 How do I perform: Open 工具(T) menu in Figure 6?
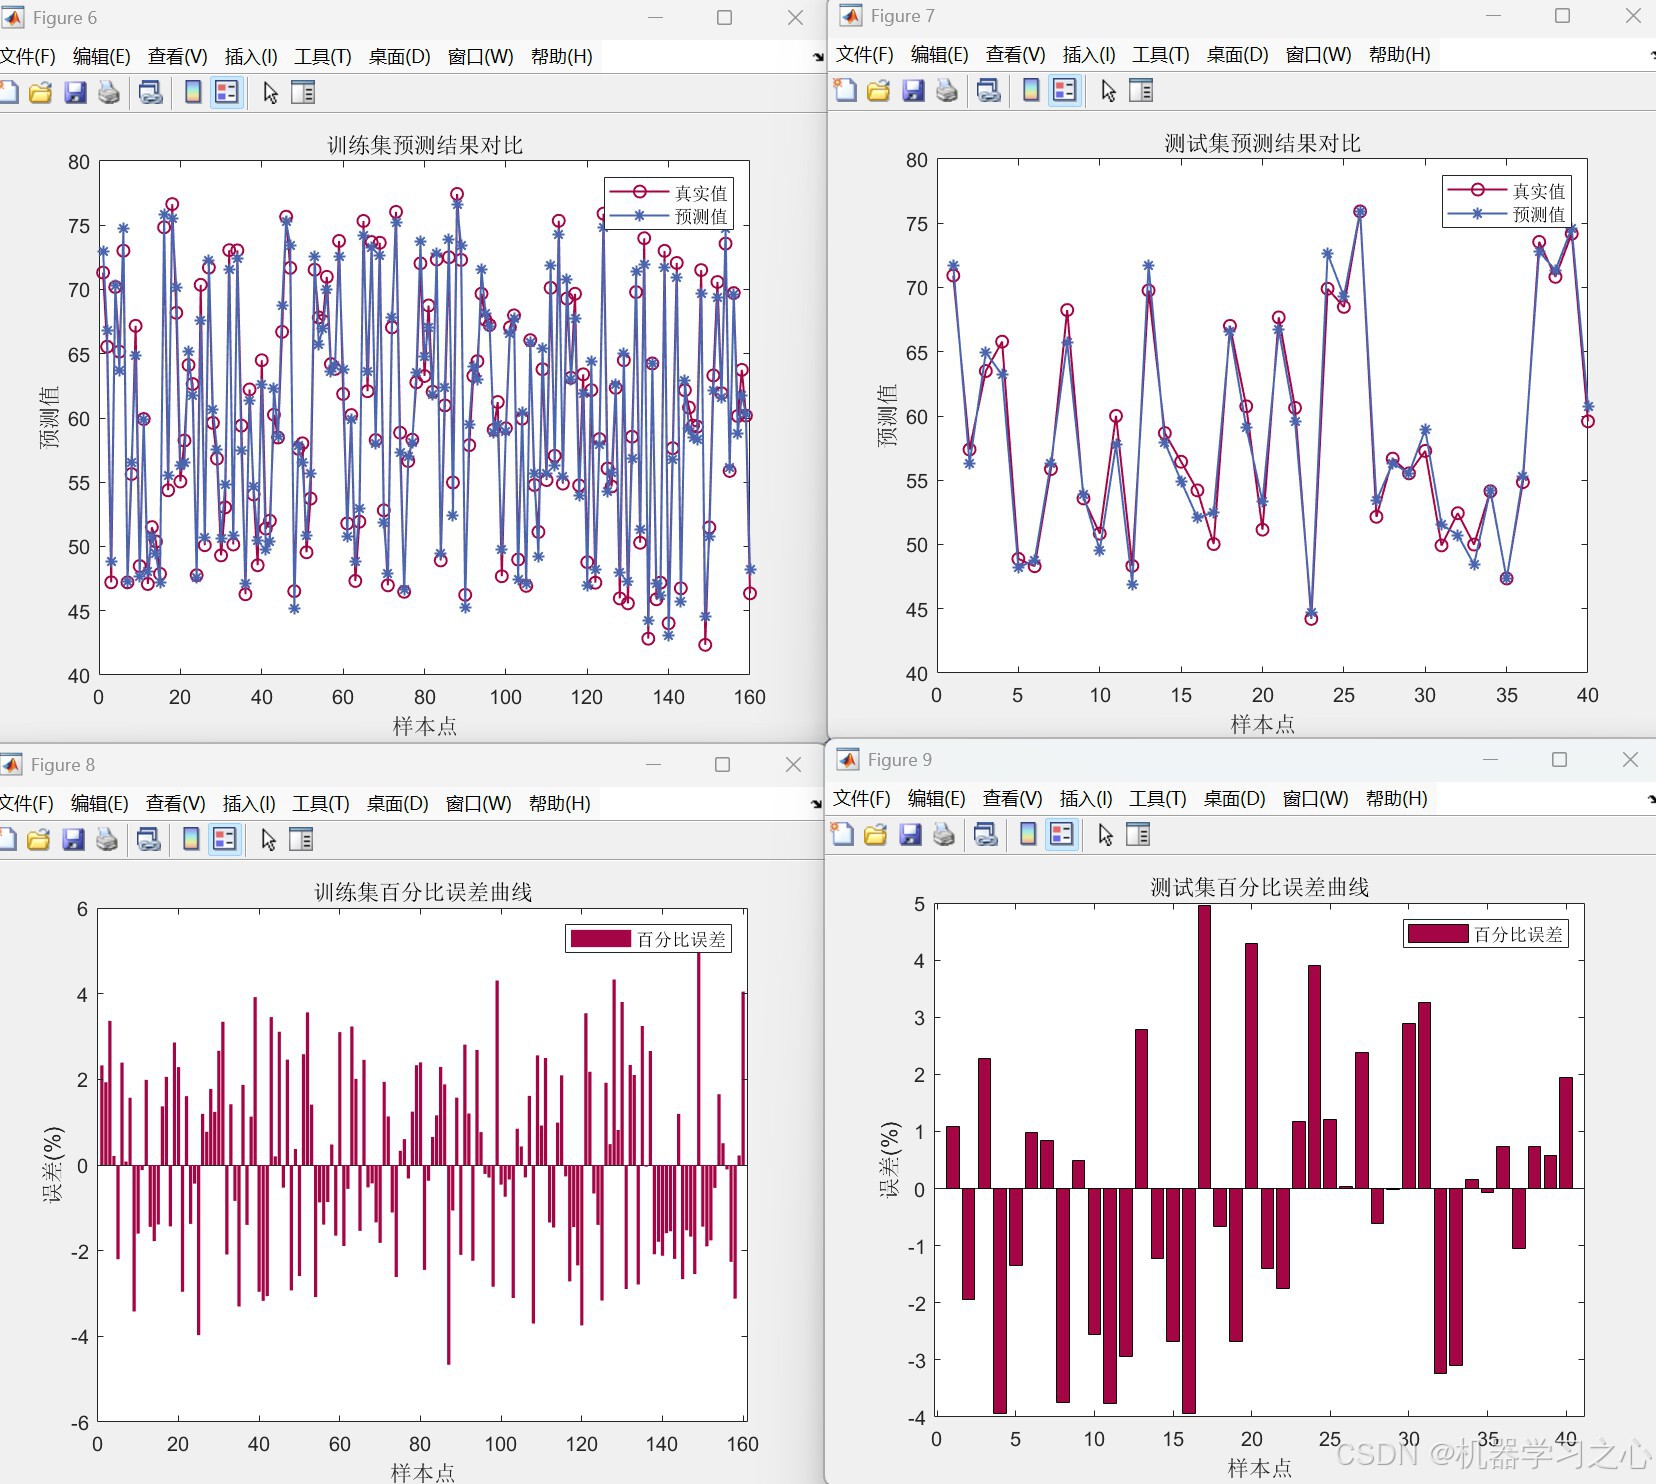tap(323, 57)
